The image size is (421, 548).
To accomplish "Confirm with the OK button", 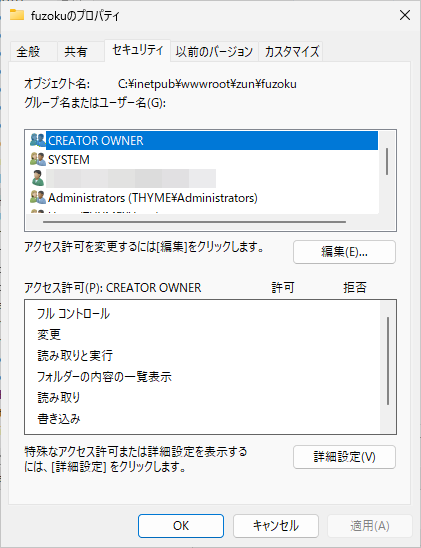I will (x=181, y=526).
